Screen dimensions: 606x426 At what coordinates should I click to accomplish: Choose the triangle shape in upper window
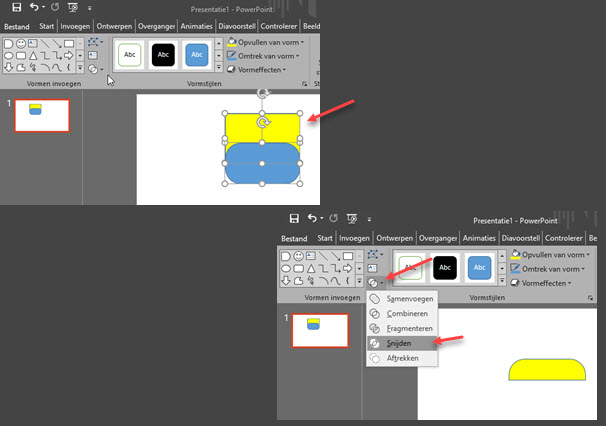click(x=33, y=56)
